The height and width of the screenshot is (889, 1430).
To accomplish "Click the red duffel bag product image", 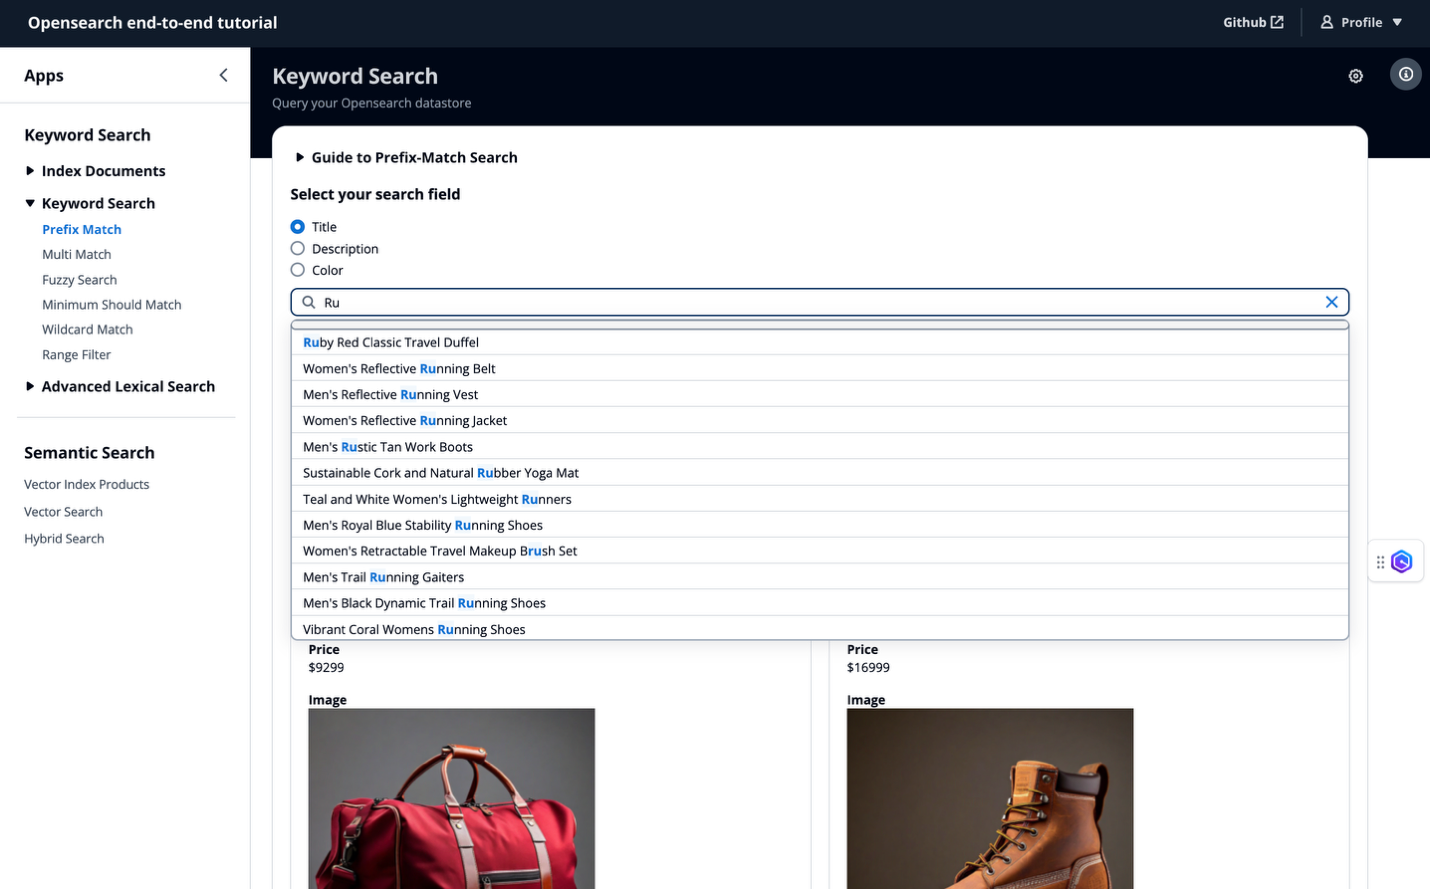I will tap(452, 799).
